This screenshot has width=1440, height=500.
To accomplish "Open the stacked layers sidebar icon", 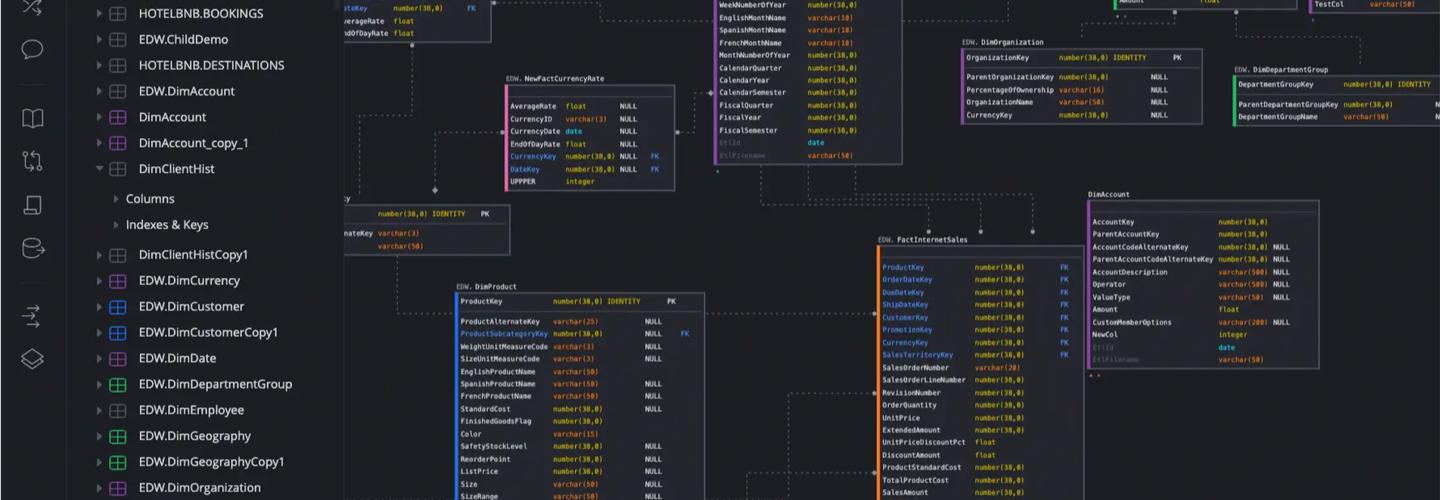I will [x=32, y=359].
